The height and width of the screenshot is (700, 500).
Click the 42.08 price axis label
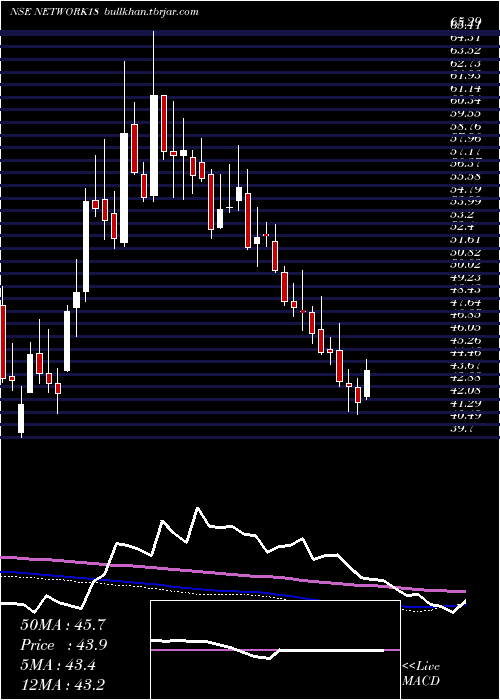pos(466,391)
